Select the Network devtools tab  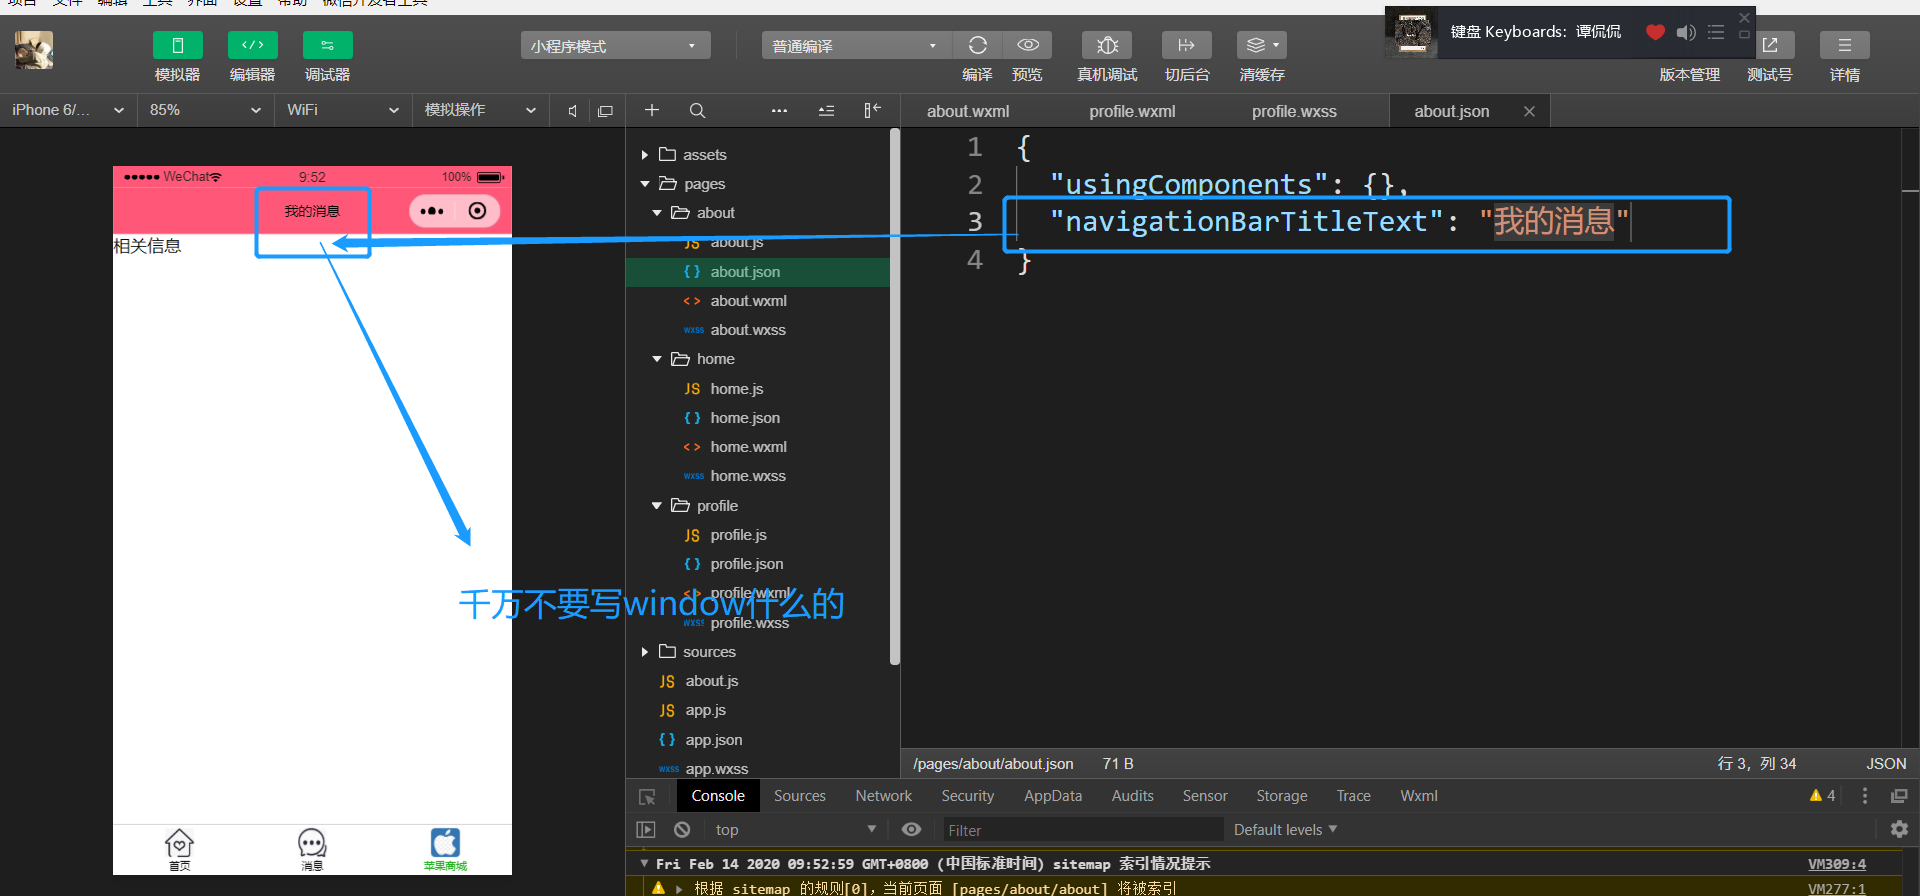coord(884,796)
